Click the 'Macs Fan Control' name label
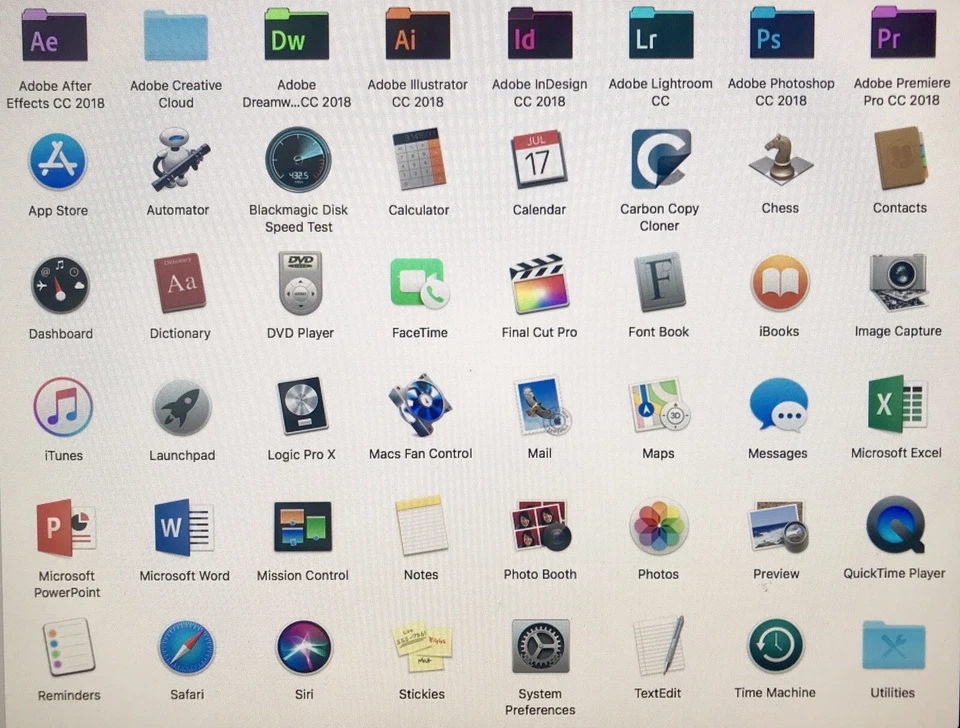This screenshot has height=728, width=960. click(x=421, y=454)
